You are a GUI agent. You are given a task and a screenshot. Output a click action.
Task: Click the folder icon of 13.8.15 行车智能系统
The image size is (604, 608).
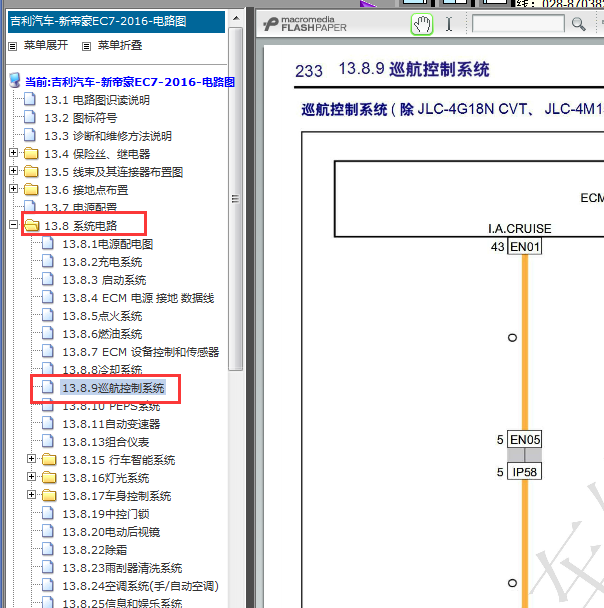pyautogui.click(x=49, y=460)
